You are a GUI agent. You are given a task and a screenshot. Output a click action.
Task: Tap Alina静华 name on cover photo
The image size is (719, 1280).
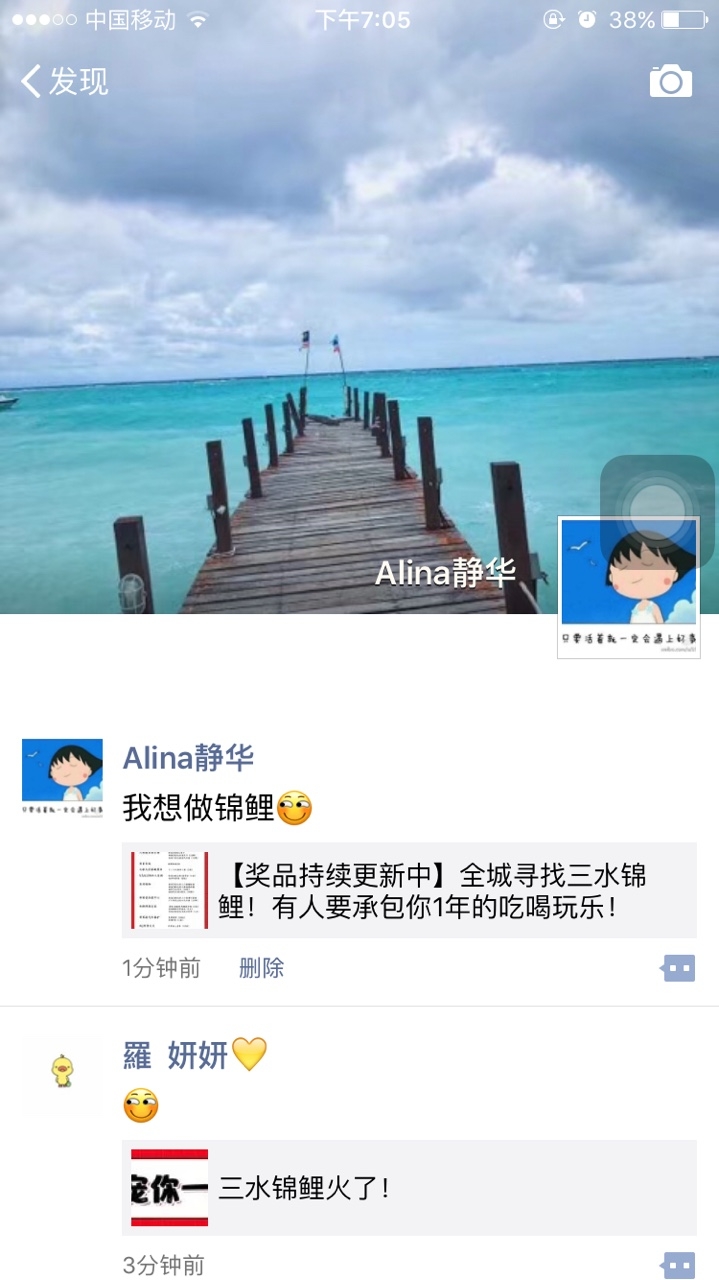tap(445, 572)
